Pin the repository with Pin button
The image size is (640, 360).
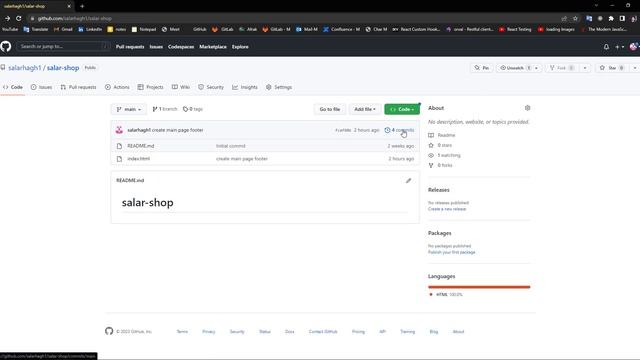pos(481,68)
